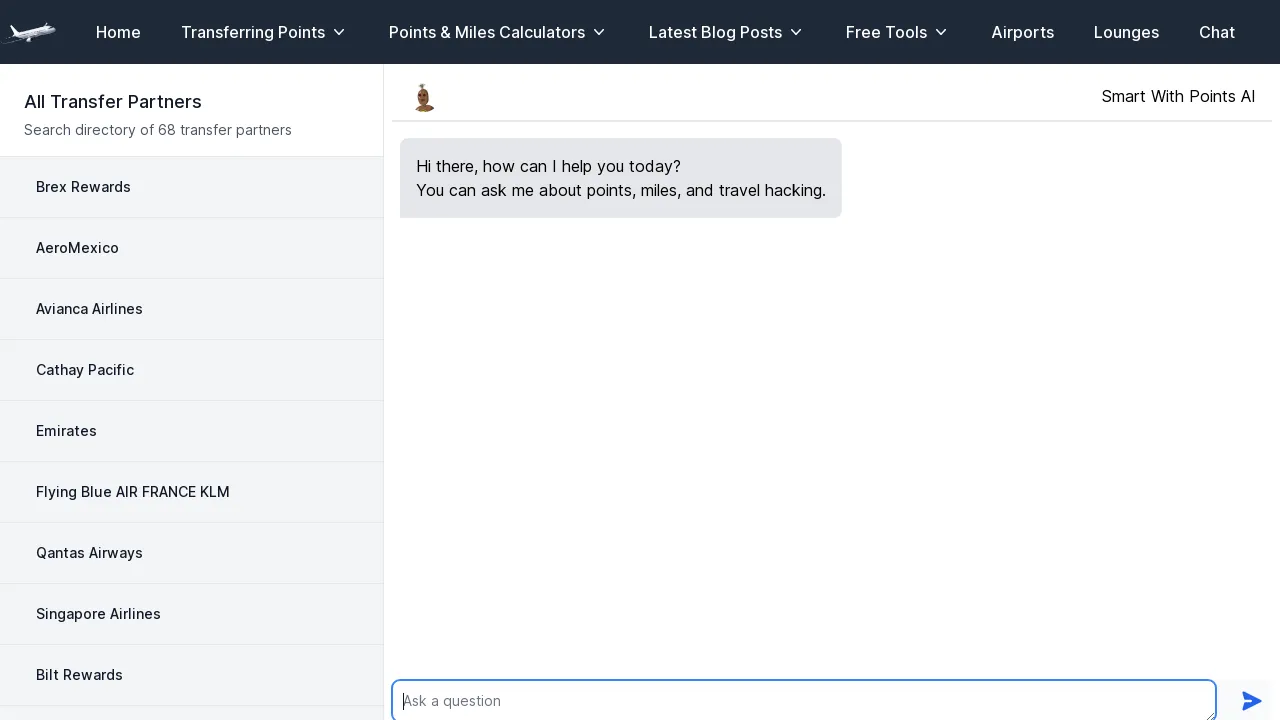Open the Lounges page
Viewport: 1280px width, 720px height.
[1126, 32]
